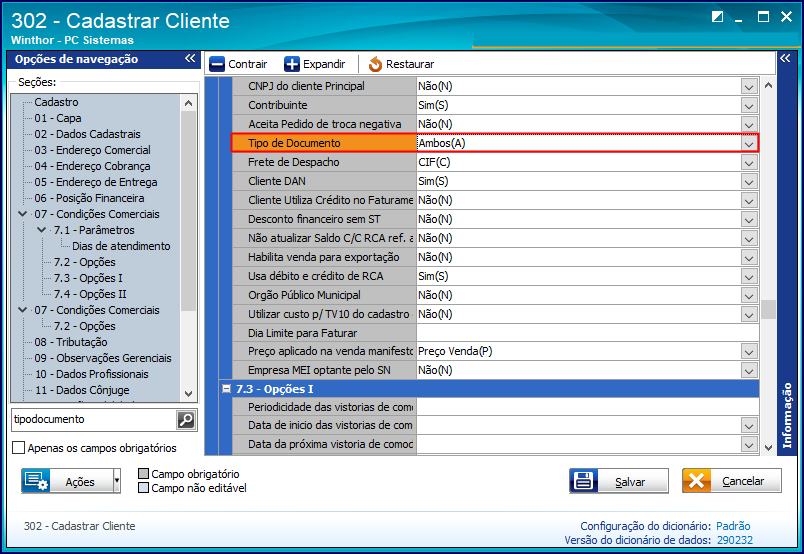Click the search magnifier beside tipodocumento

pos(186,420)
